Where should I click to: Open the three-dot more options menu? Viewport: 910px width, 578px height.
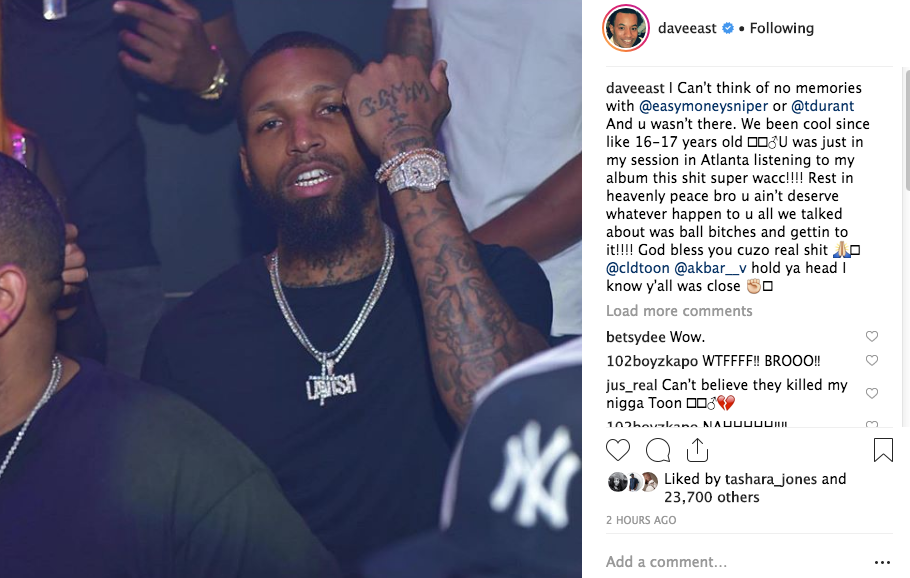(x=882, y=562)
